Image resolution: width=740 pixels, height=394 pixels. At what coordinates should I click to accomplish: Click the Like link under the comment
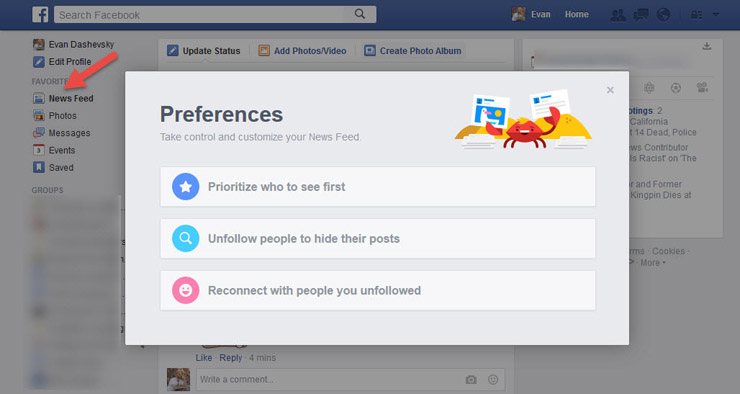[x=204, y=358]
